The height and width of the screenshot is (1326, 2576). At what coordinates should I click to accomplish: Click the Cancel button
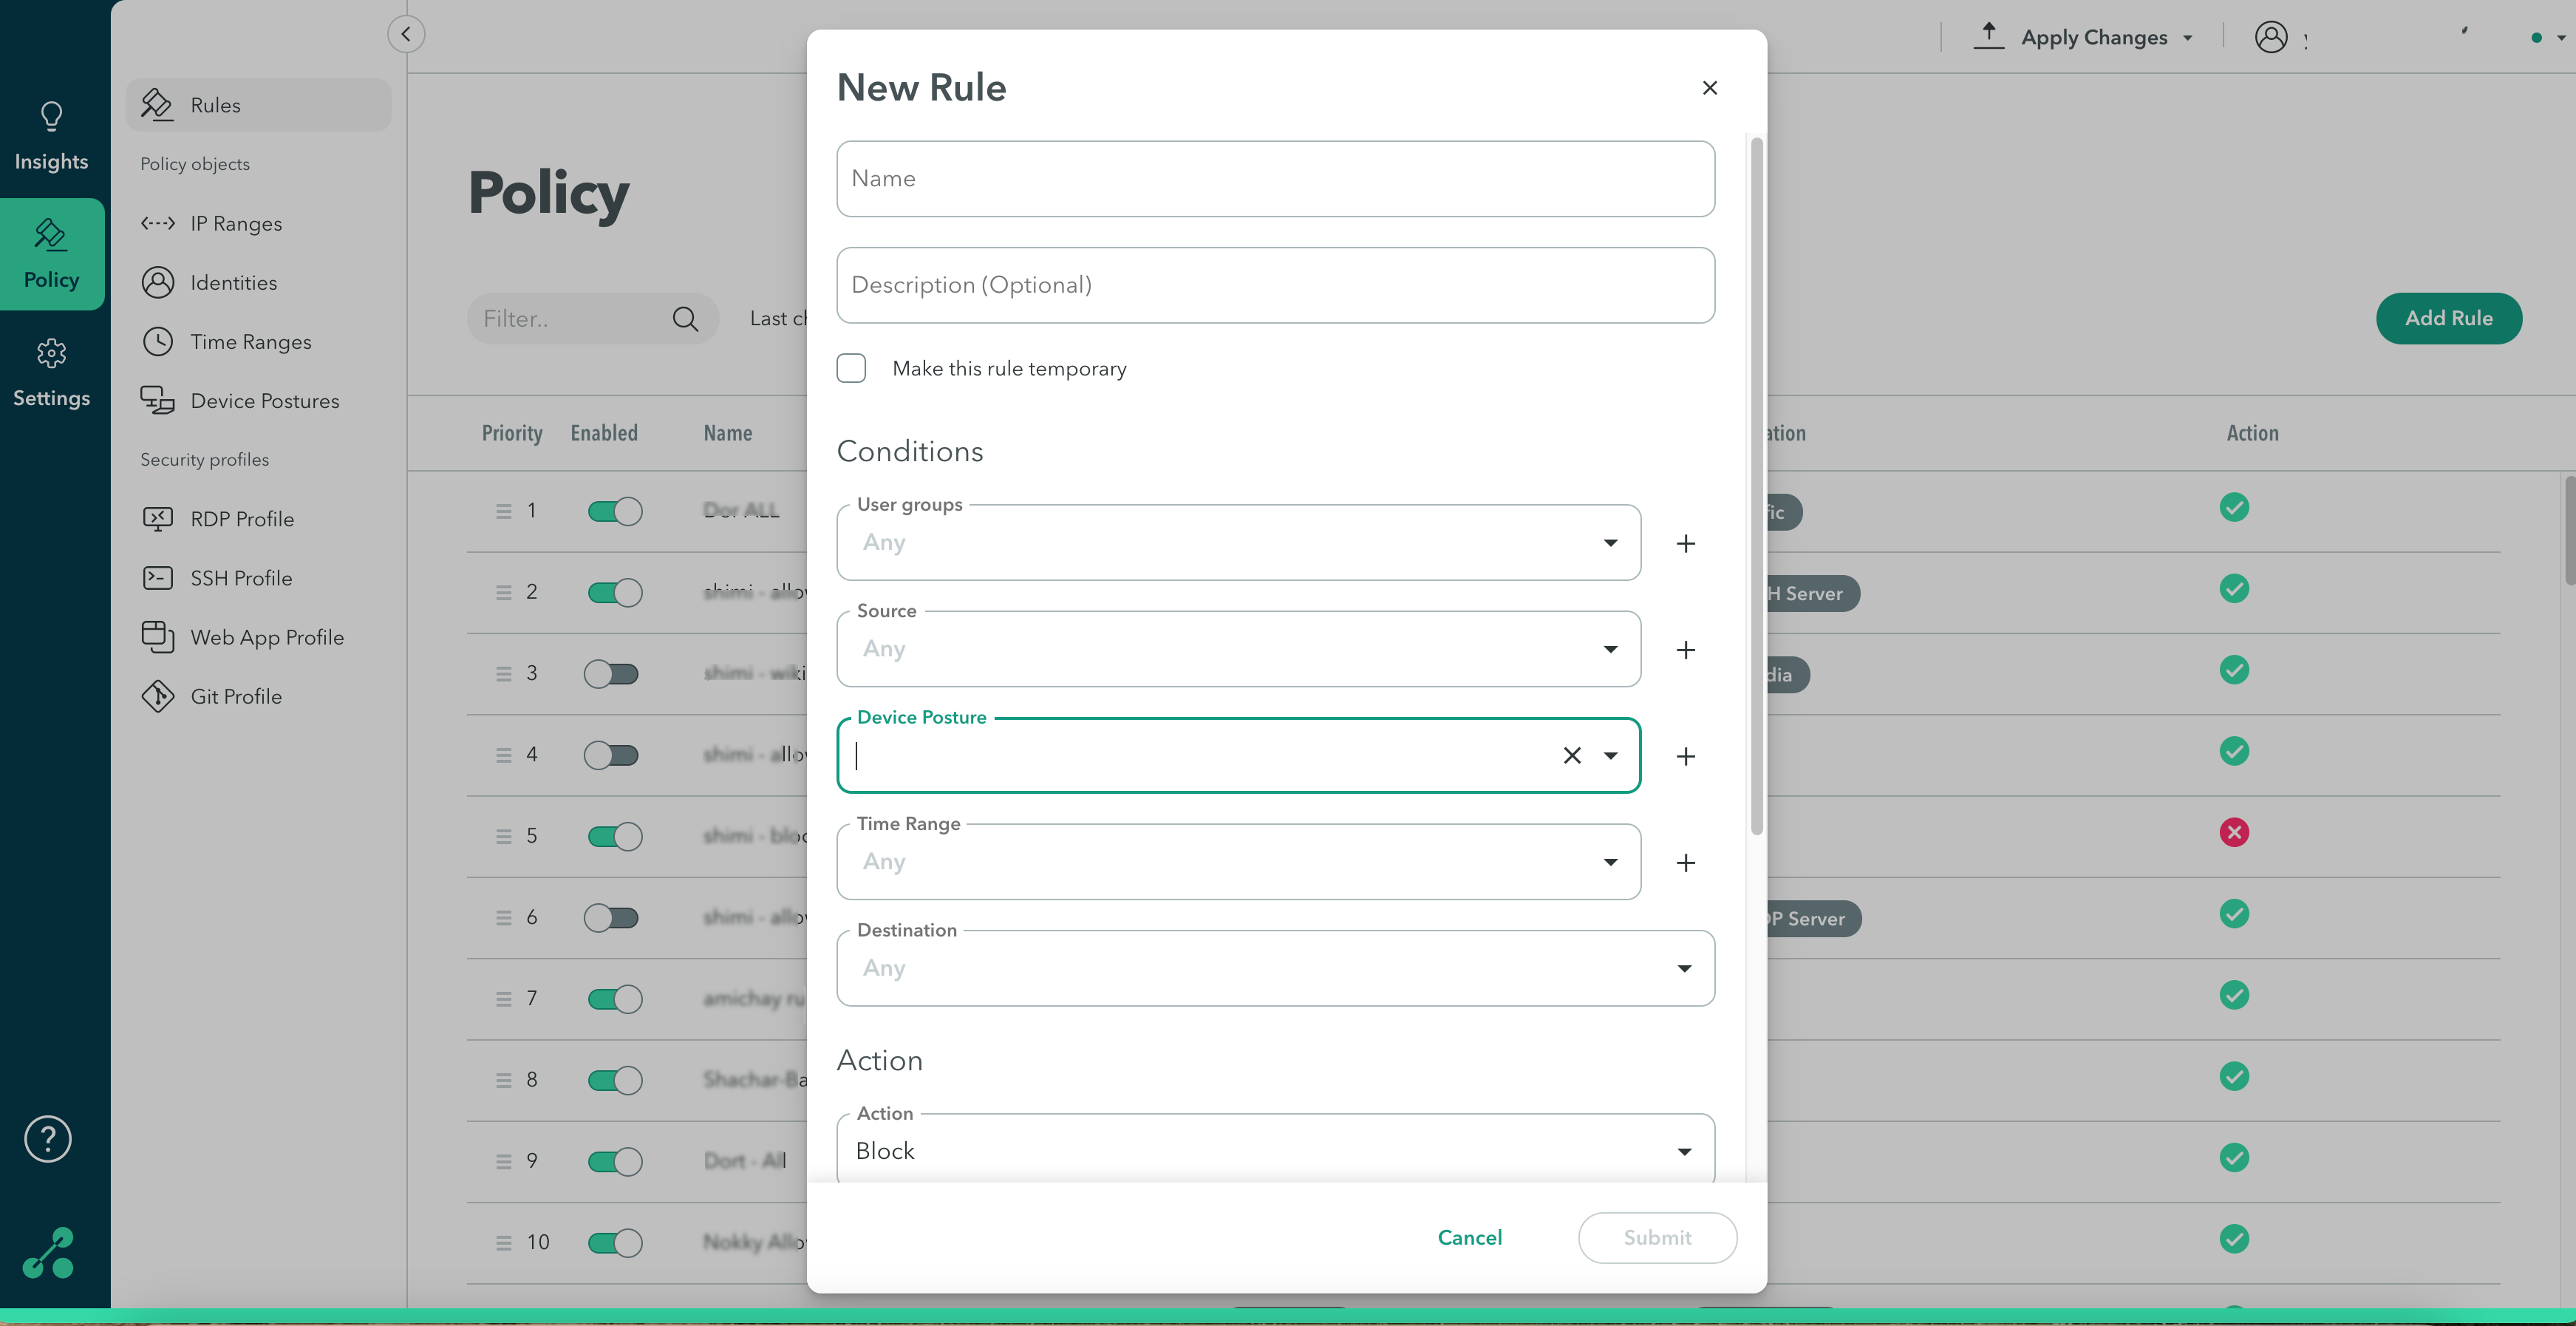1469,1237
